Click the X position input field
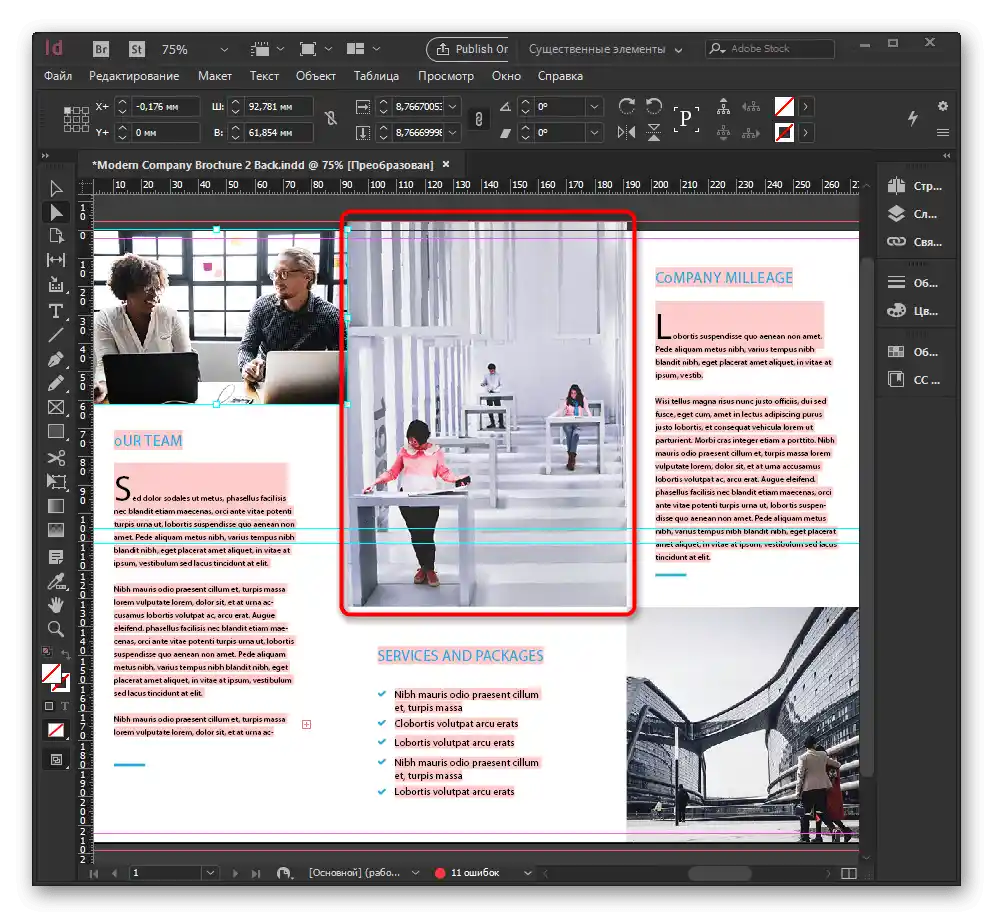This screenshot has height=918, width=993. 167,106
